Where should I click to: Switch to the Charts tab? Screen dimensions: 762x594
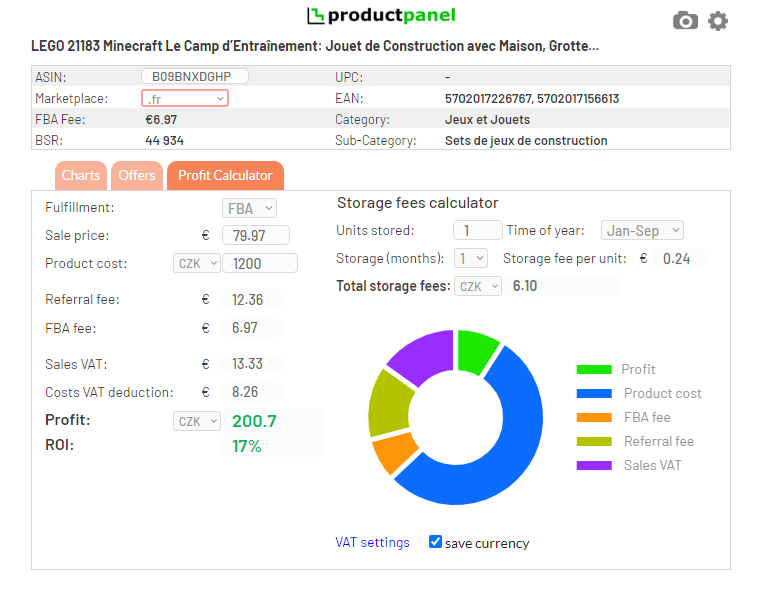coord(81,175)
